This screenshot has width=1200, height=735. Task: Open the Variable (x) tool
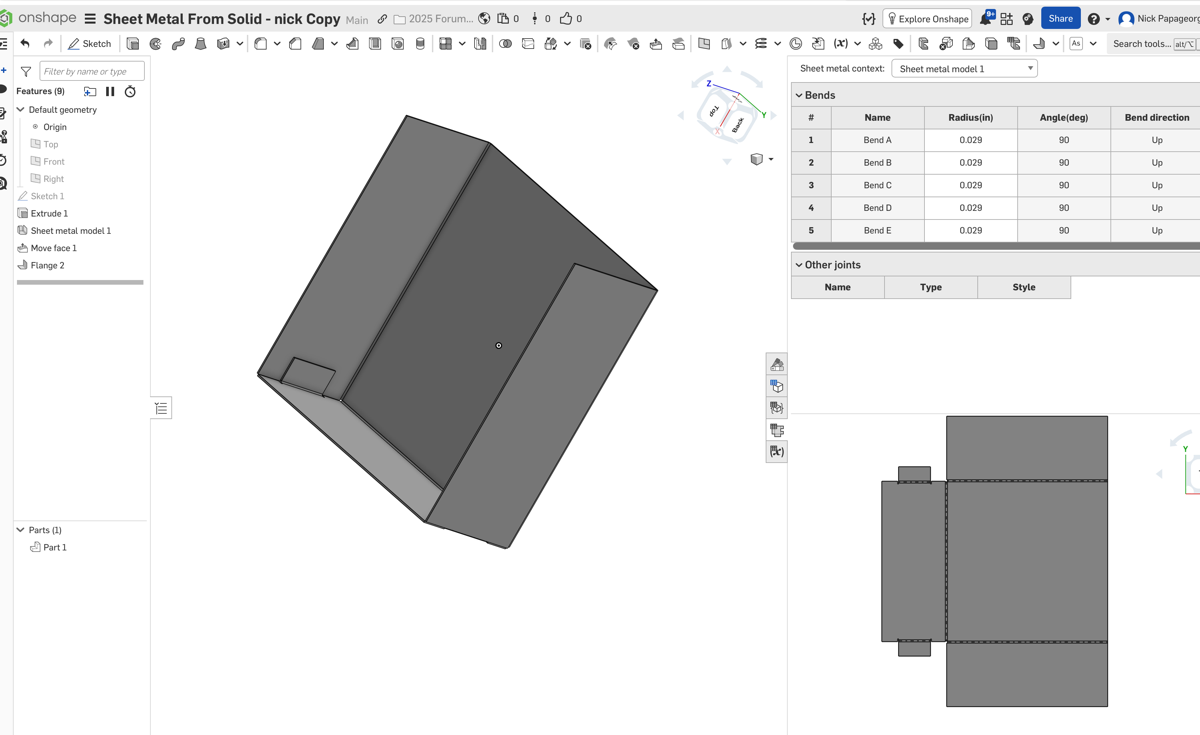tap(841, 44)
